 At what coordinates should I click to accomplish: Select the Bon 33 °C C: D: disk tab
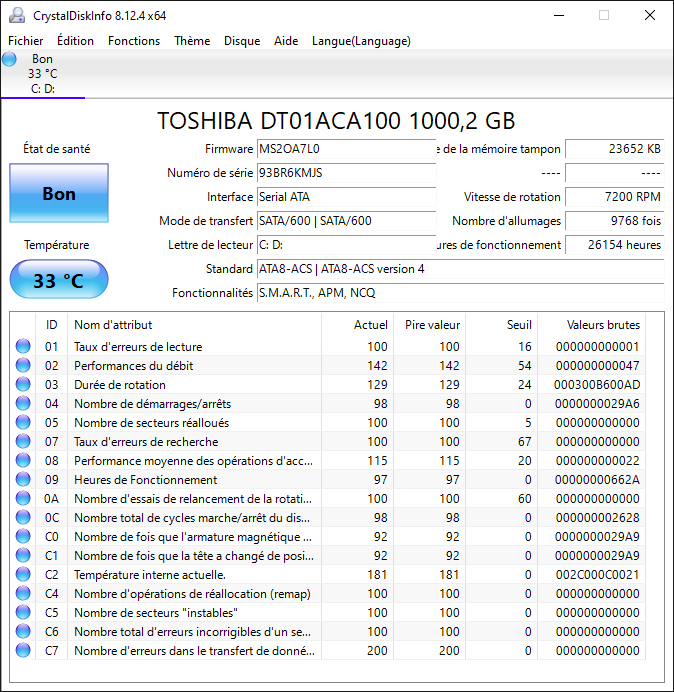[x=43, y=74]
